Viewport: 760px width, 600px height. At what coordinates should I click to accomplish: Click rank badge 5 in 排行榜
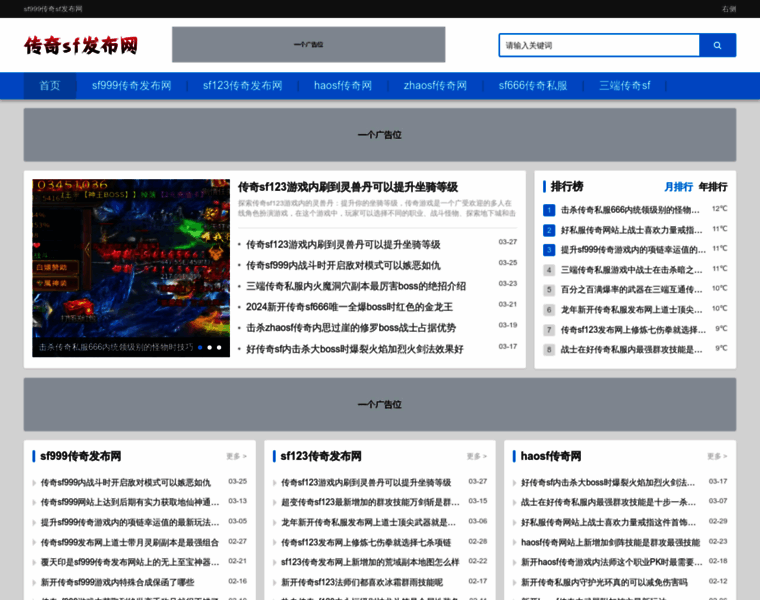549,290
